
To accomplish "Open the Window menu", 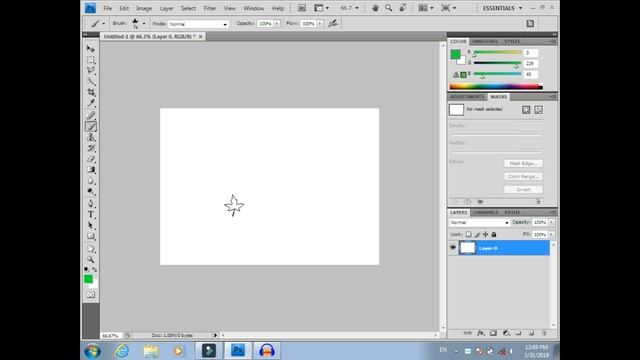I will click(x=253, y=8).
